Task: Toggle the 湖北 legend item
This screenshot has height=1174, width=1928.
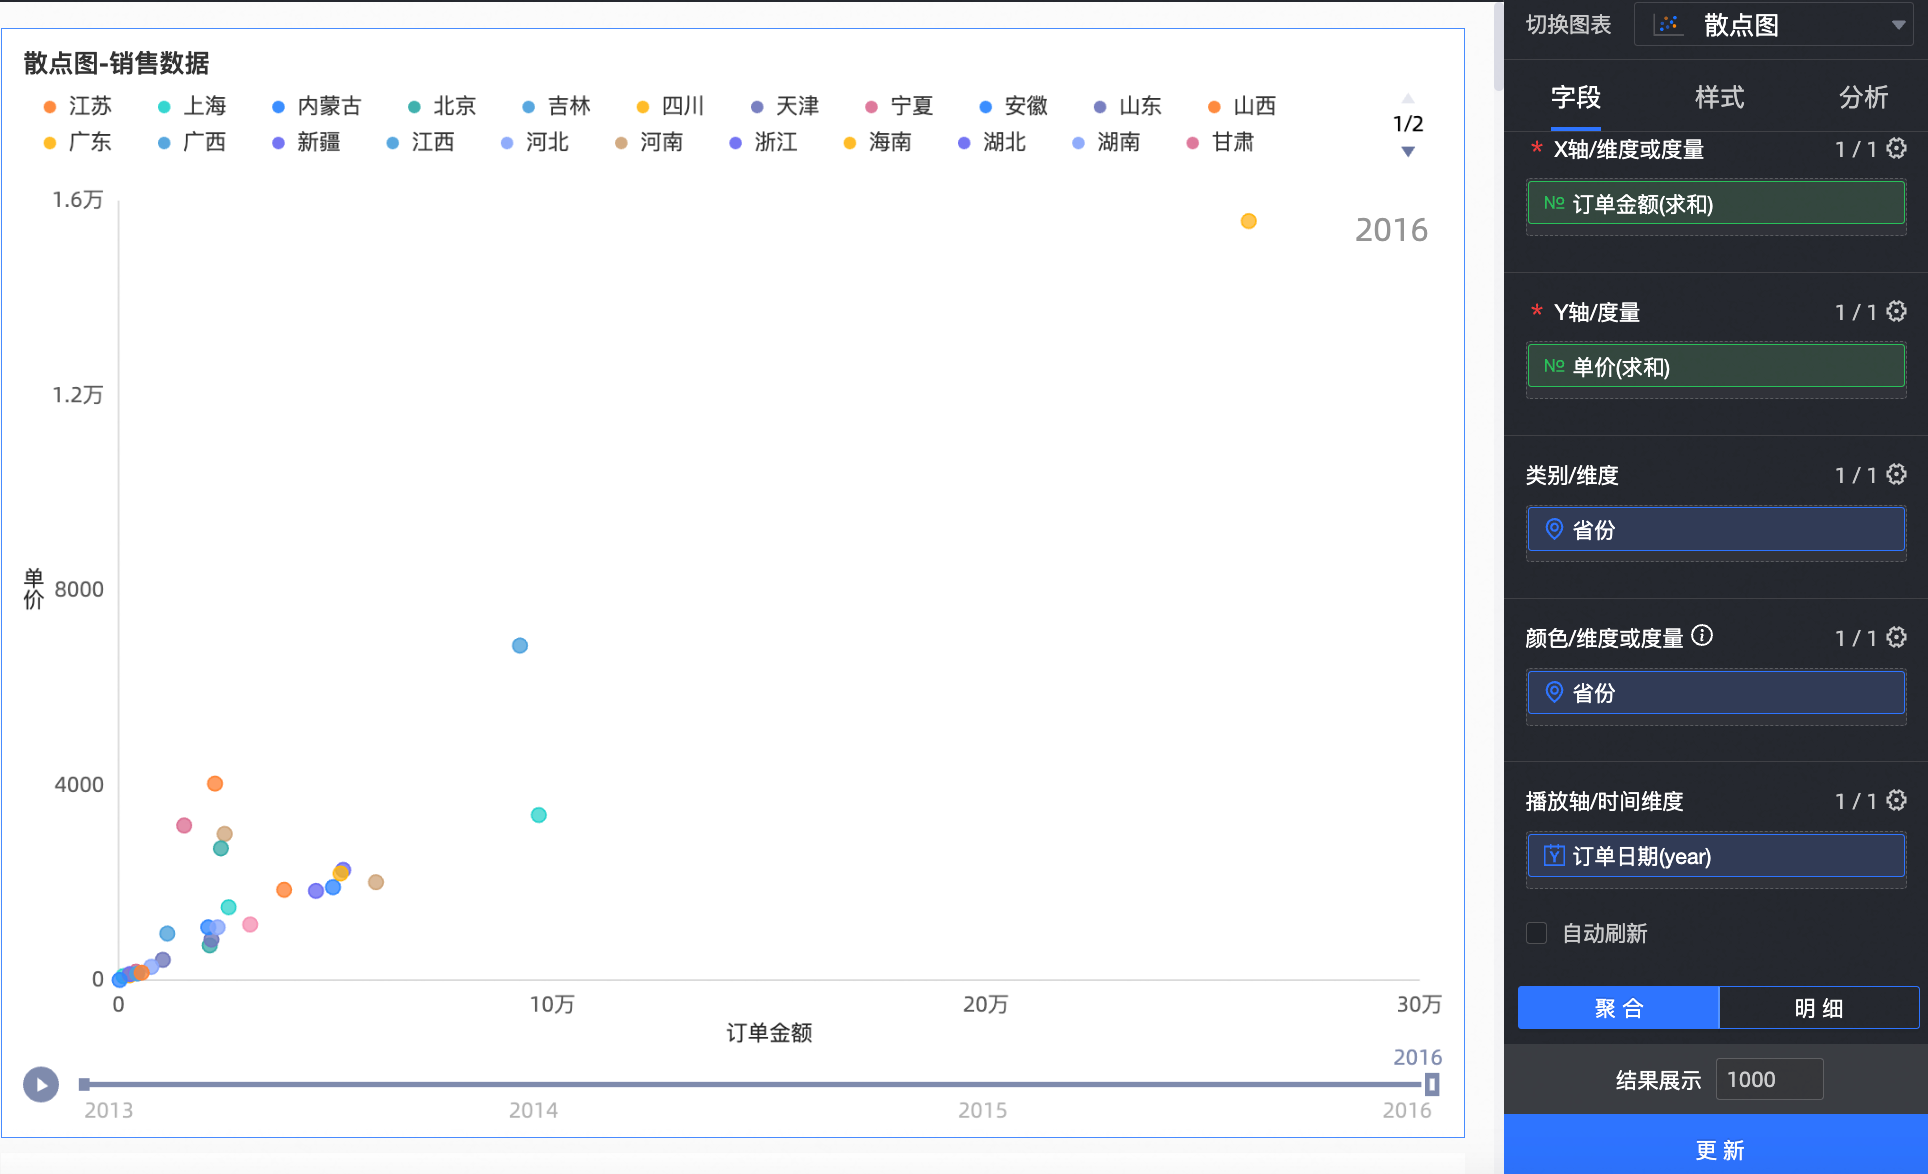Action: 992,142
